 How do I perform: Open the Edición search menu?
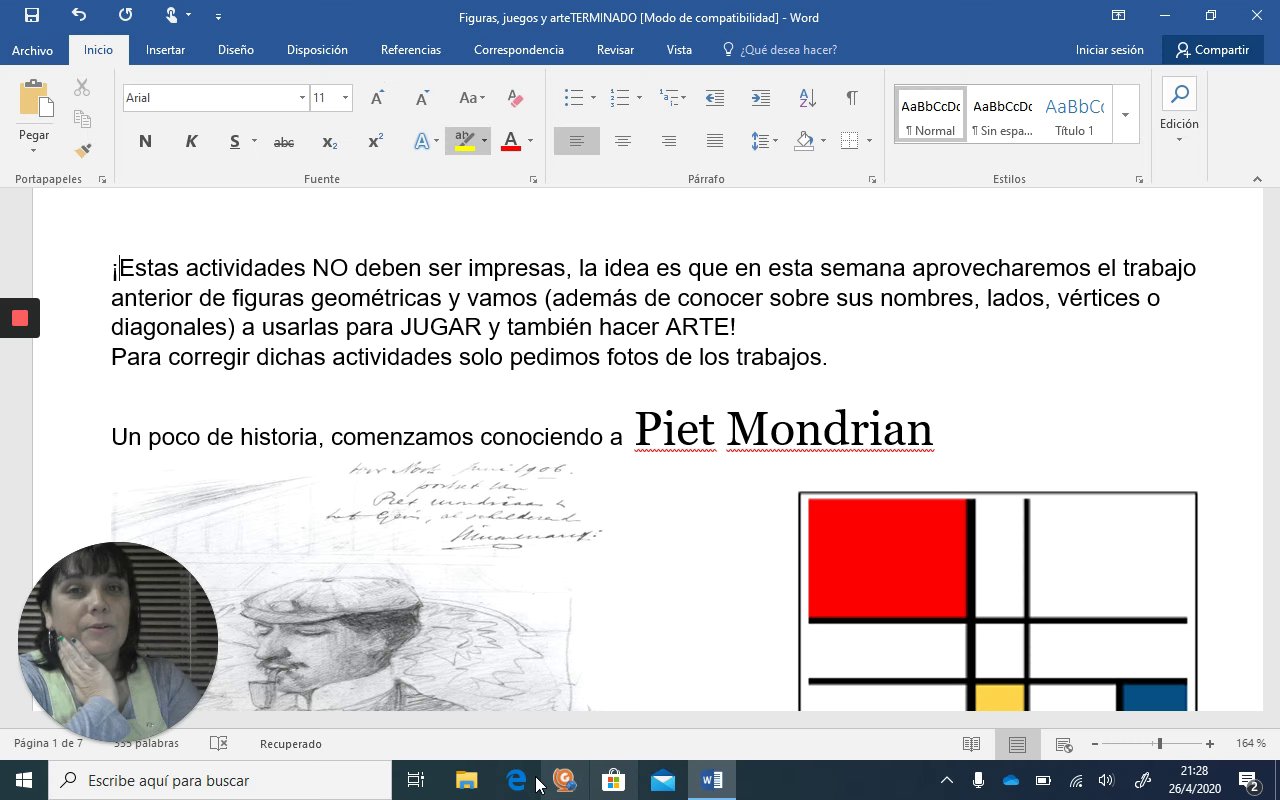(x=1179, y=112)
